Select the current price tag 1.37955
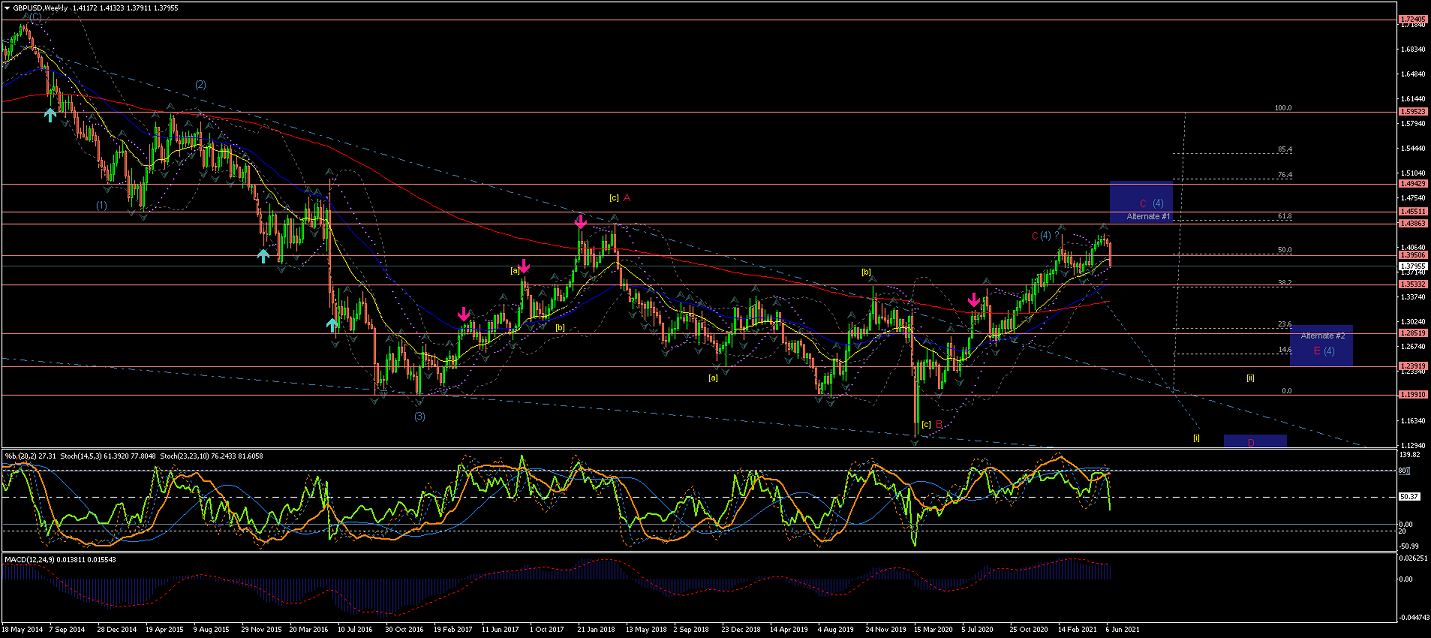1431x638 pixels. coord(1412,266)
